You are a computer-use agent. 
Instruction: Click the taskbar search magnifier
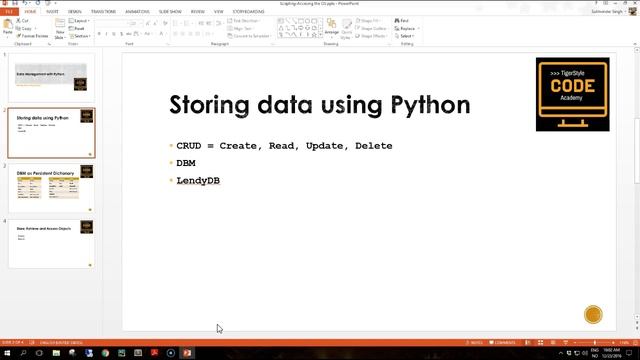pyautogui.click(x=23, y=353)
